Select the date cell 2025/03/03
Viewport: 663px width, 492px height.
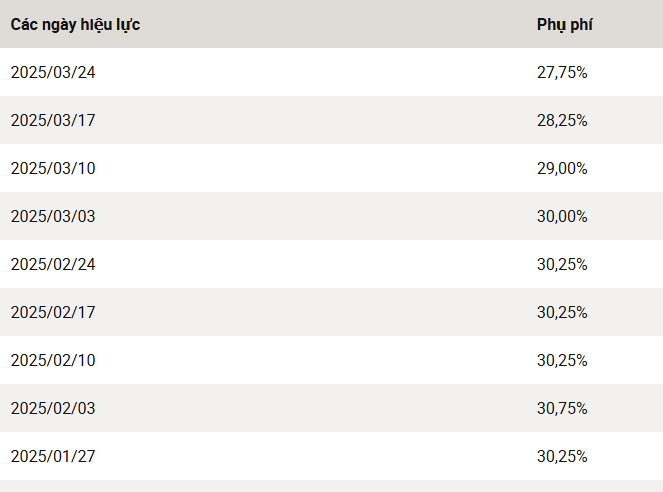(53, 216)
